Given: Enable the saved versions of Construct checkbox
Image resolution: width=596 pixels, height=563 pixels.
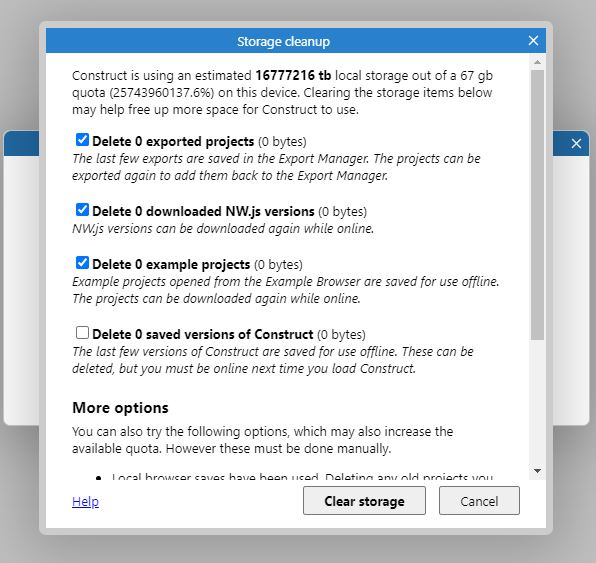Looking at the screenshot, I should pos(82,333).
